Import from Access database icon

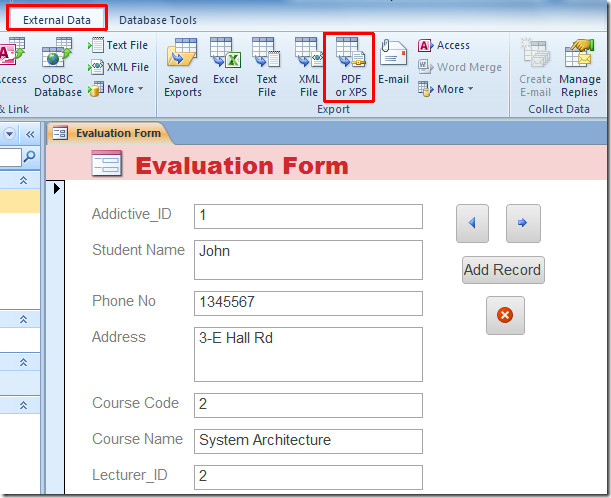click(x=13, y=62)
